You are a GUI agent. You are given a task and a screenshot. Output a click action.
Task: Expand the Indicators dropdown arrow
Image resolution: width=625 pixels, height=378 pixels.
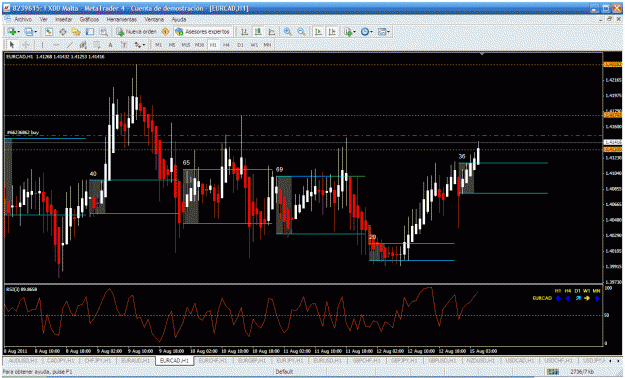tap(354, 32)
